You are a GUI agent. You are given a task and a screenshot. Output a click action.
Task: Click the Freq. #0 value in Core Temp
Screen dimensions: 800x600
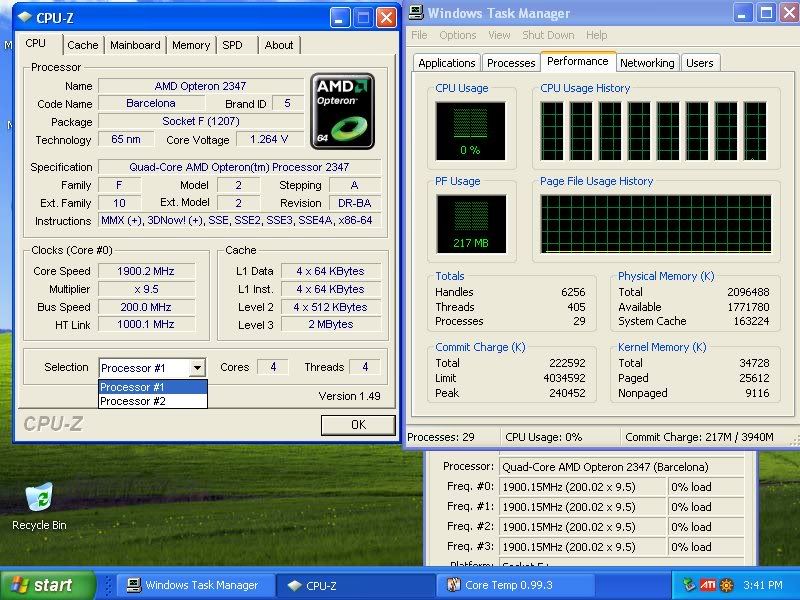(582, 487)
